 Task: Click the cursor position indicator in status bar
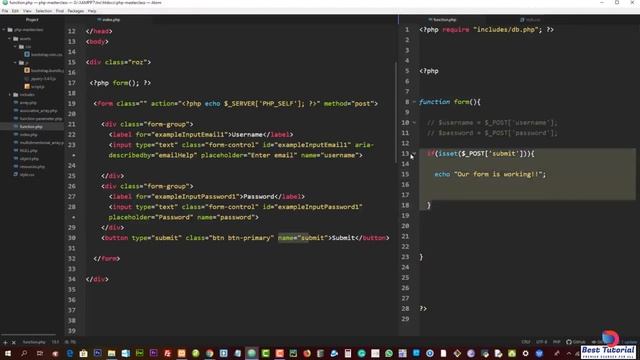click(x=56, y=342)
